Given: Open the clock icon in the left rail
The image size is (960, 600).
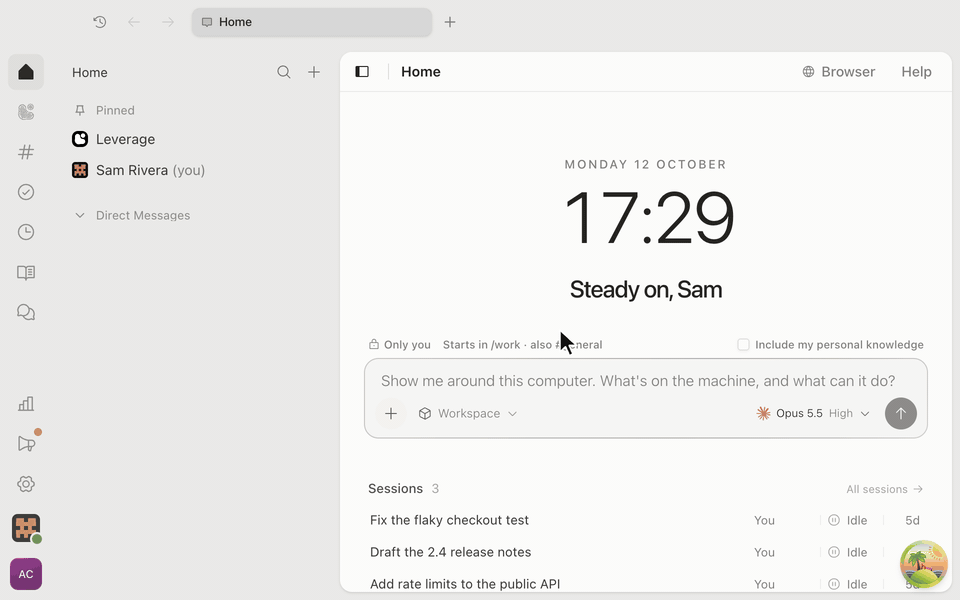Looking at the screenshot, I should click(26, 232).
